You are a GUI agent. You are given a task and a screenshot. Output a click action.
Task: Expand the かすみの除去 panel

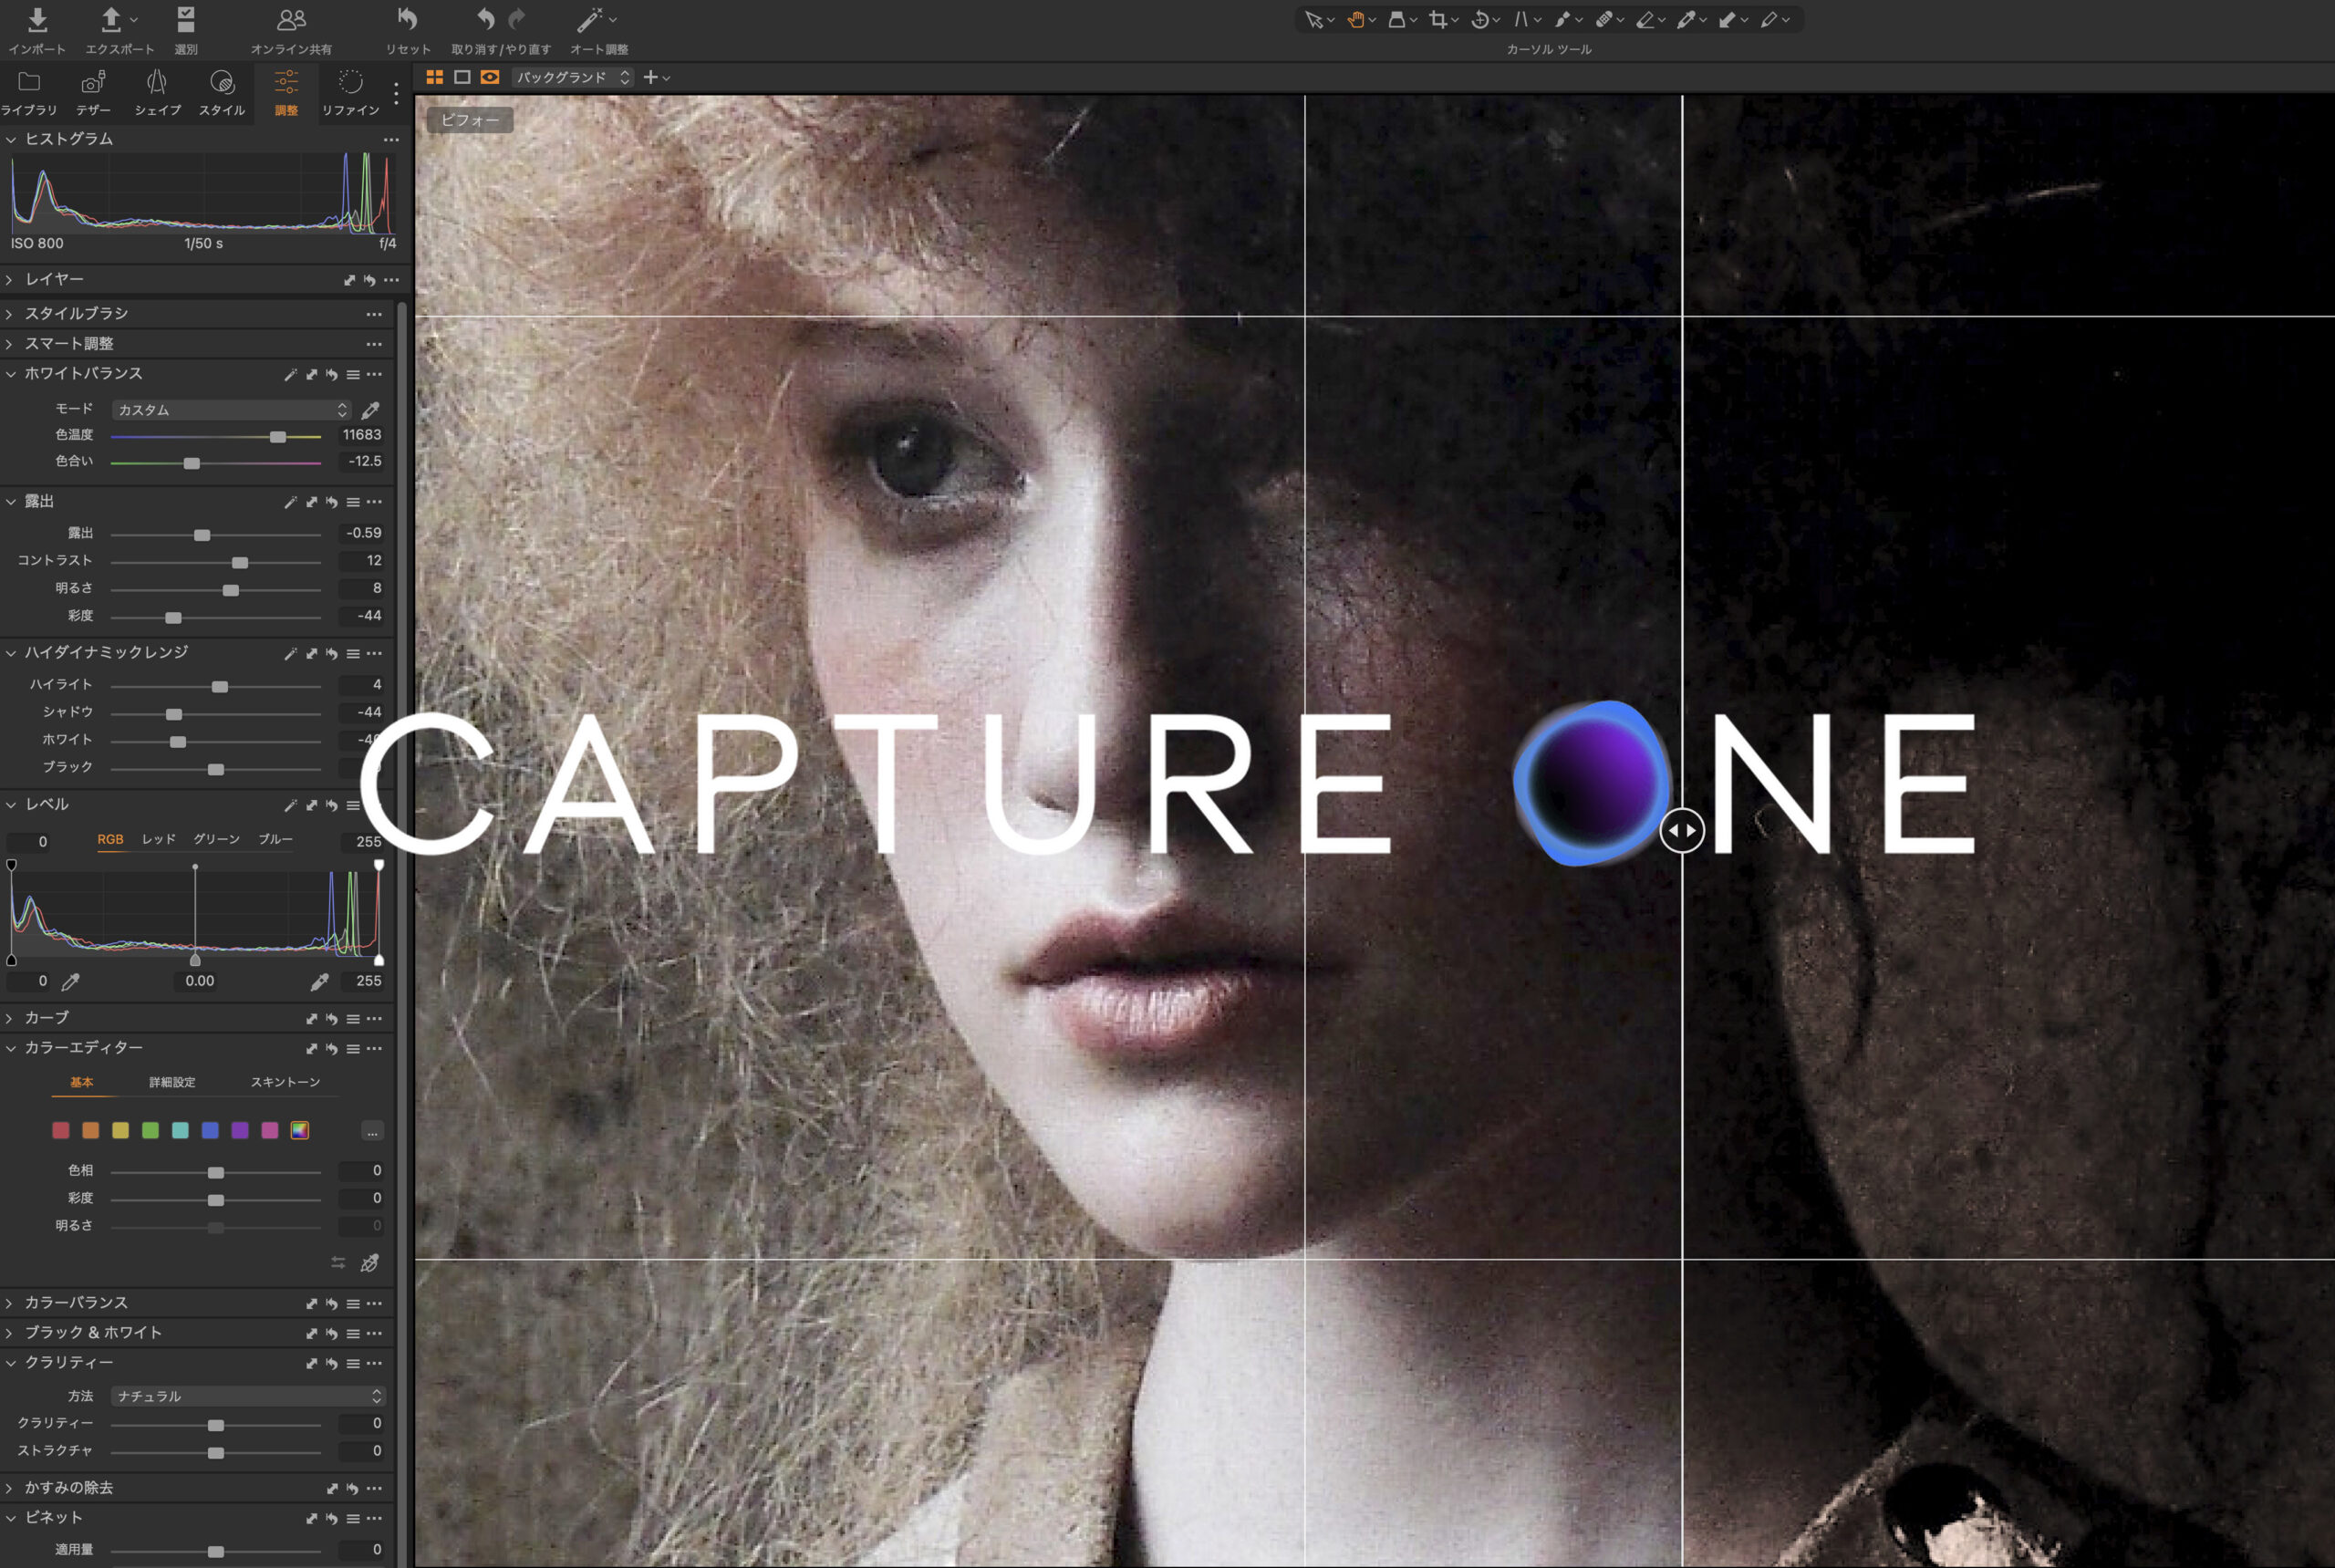(9, 1488)
